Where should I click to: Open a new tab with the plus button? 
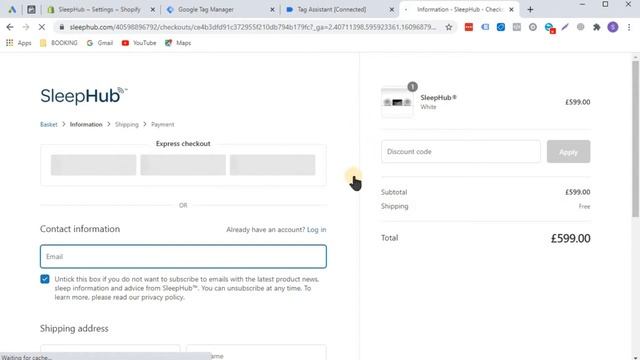pyautogui.click(x=530, y=9)
